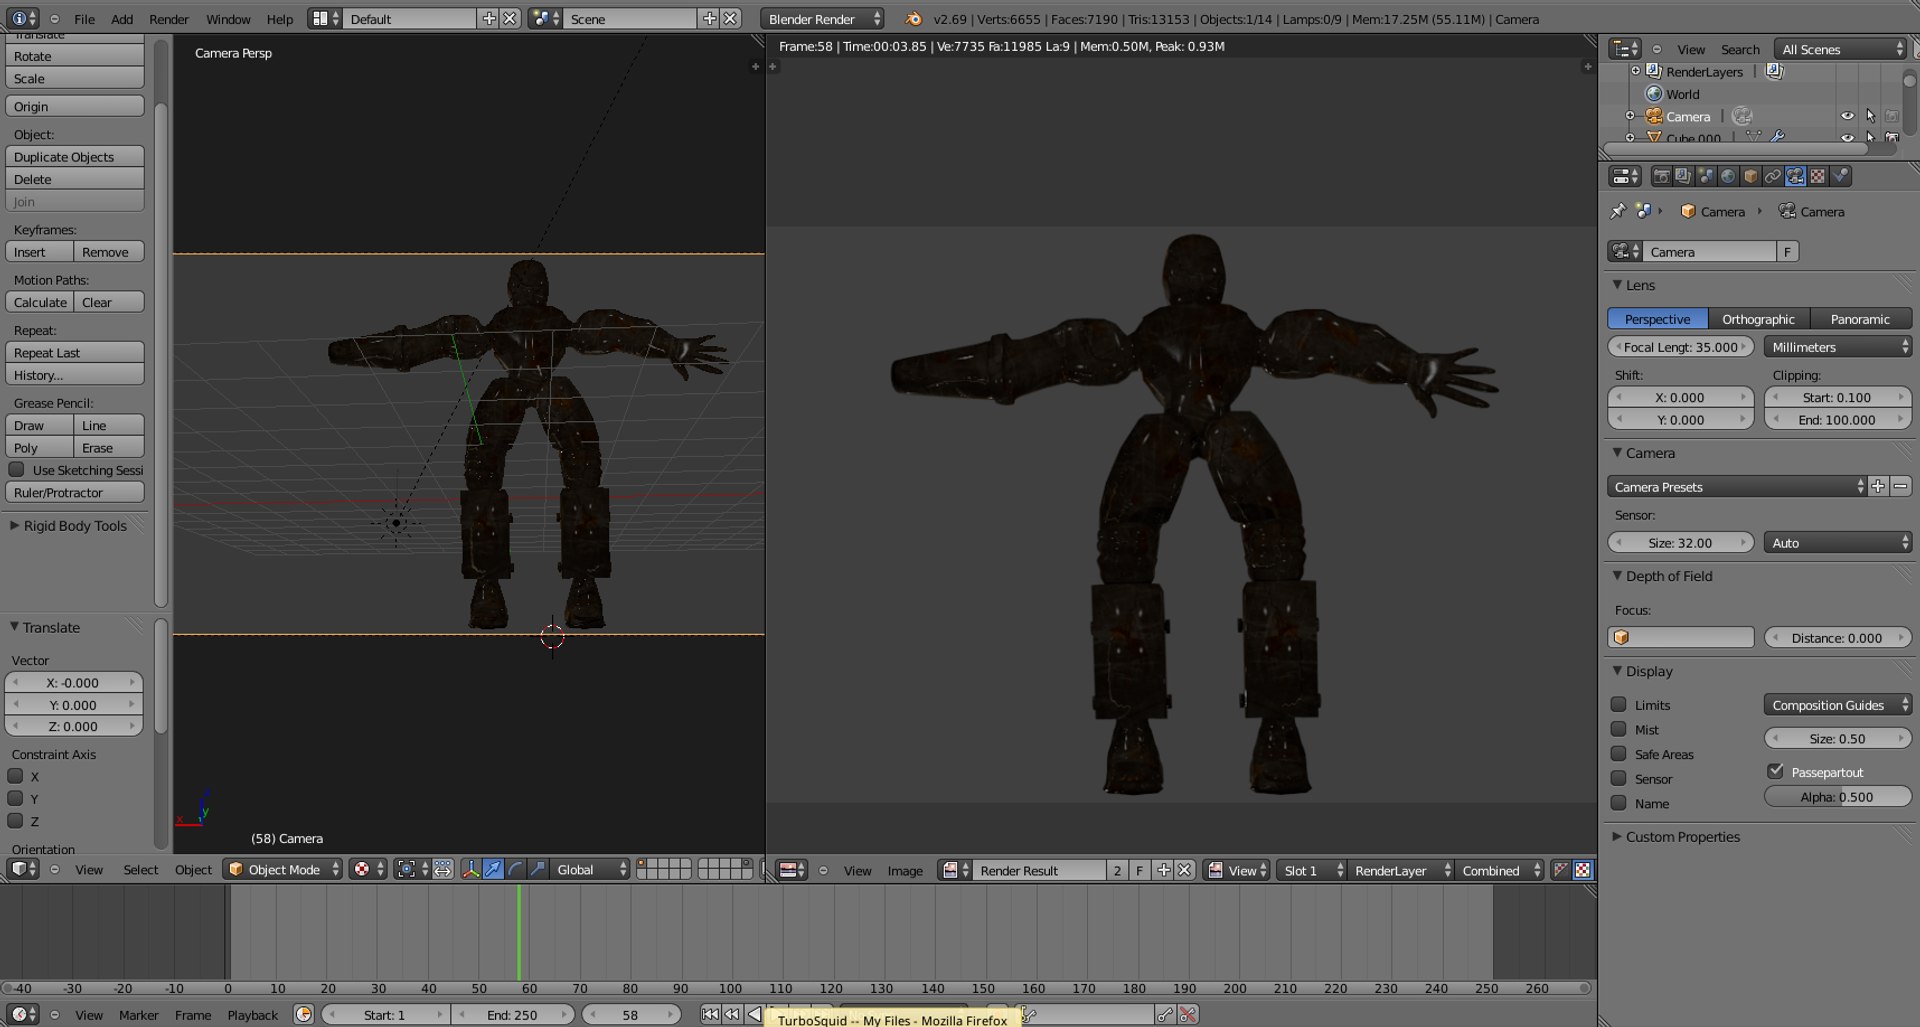Select the translate manipulator arrow icon
1920x1027 pixels.
tap(493, 869)
